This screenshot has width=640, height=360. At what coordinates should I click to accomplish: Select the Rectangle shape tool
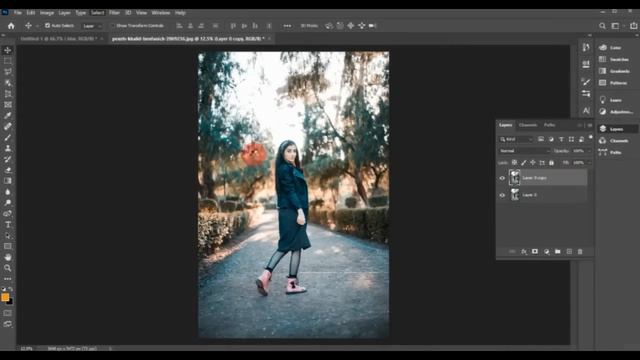(x=8, y=246)
